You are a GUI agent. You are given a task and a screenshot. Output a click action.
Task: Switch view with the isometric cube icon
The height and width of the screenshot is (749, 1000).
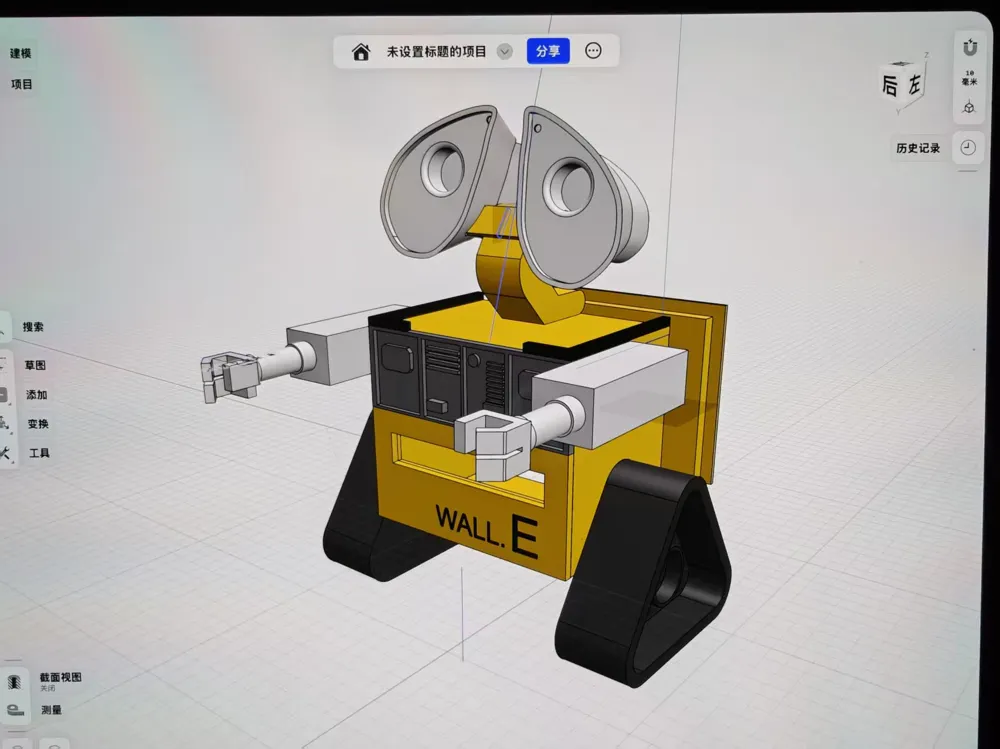[969, 107]
